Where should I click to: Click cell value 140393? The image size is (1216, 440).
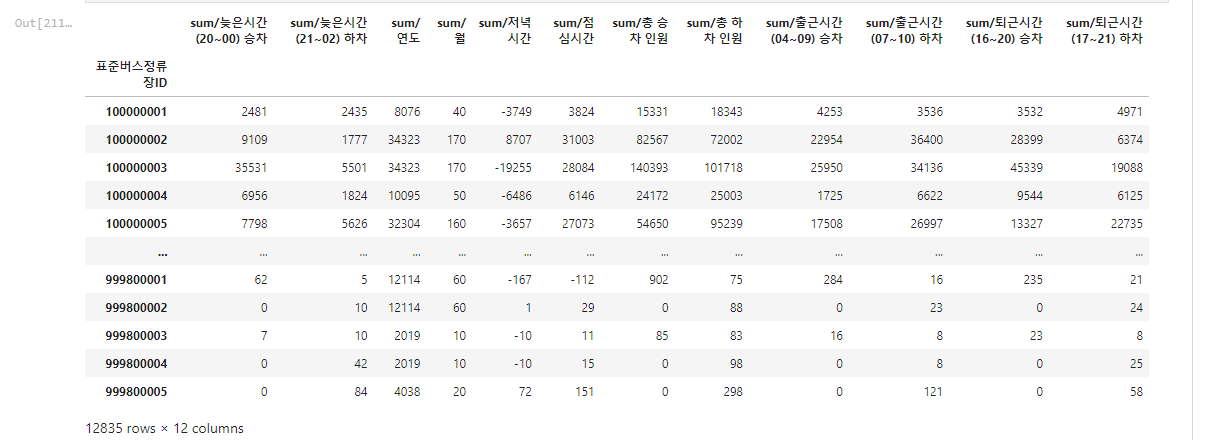(x=649, y=167)
